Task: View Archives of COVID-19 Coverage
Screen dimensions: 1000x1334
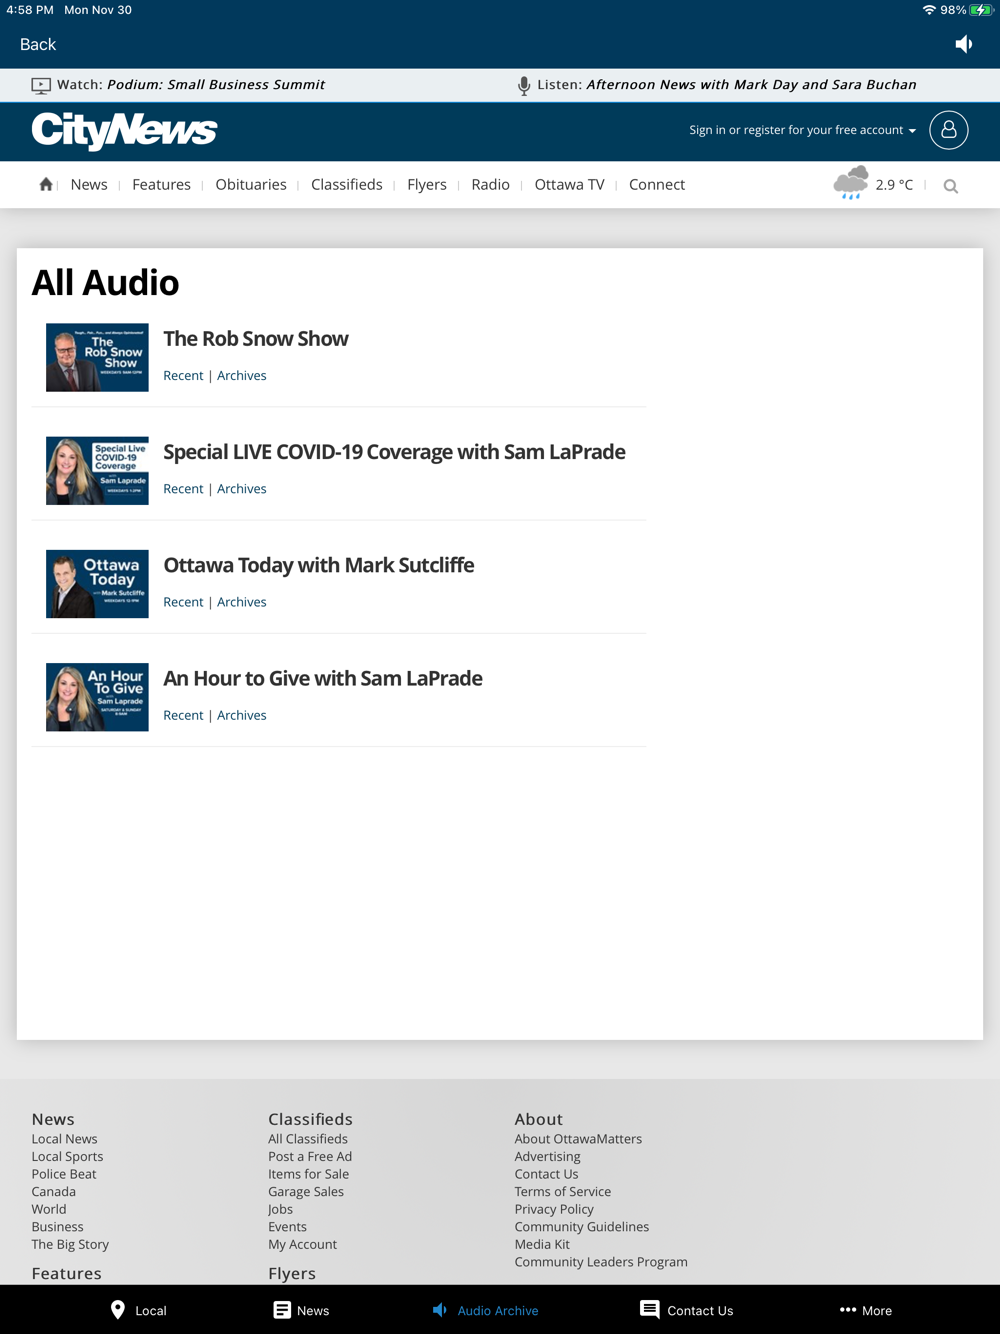Action: click(242, 489)
